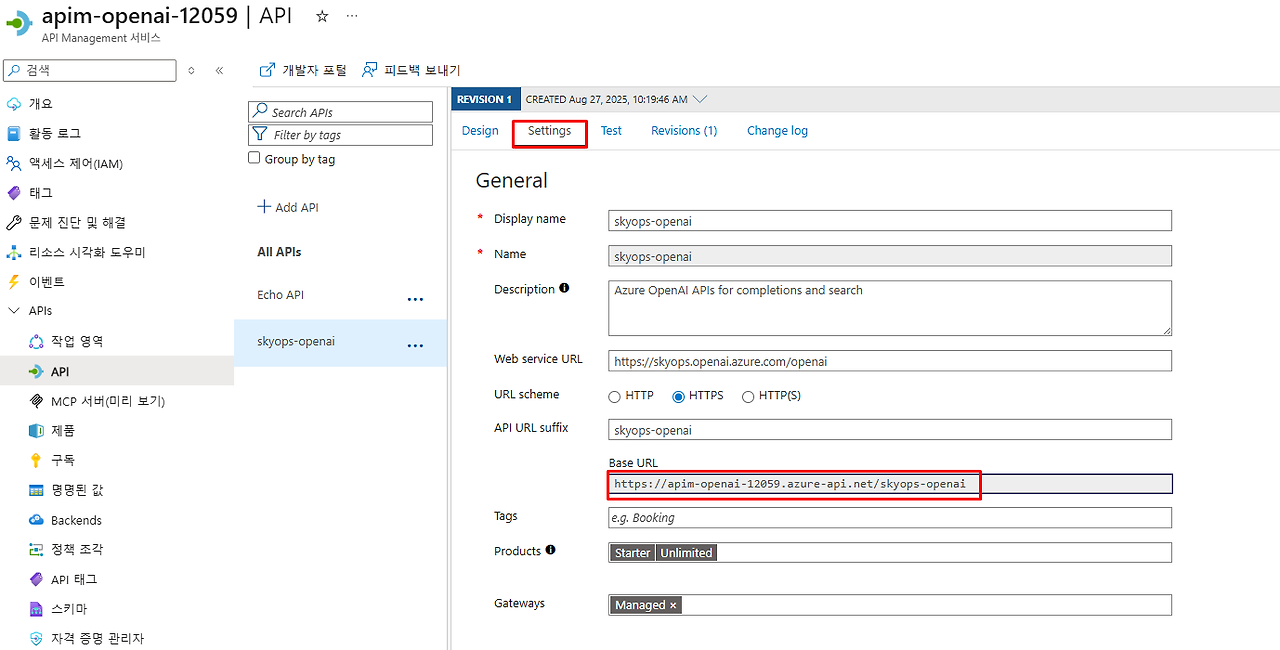
Task: Open the skyops-openai ellipsis menu
Action: pyautogui.click(x=415, y=346)
